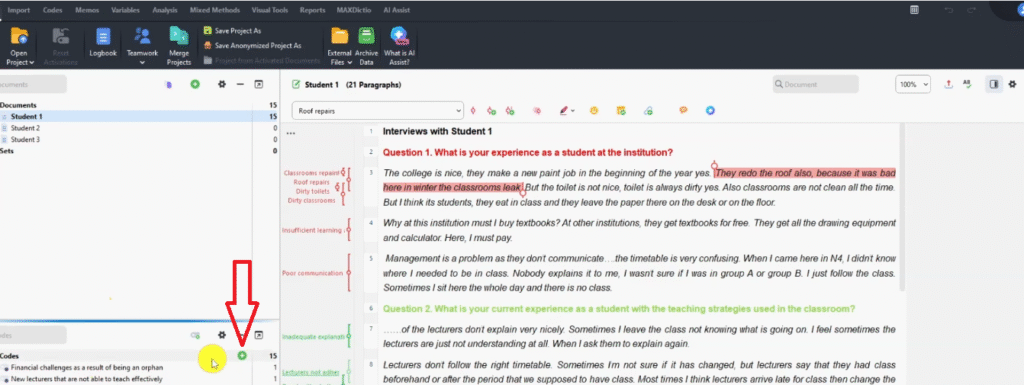Click the purple activation icon in Documents panel
Viewport: 1024px width, 385px height.
pos(168,85)
